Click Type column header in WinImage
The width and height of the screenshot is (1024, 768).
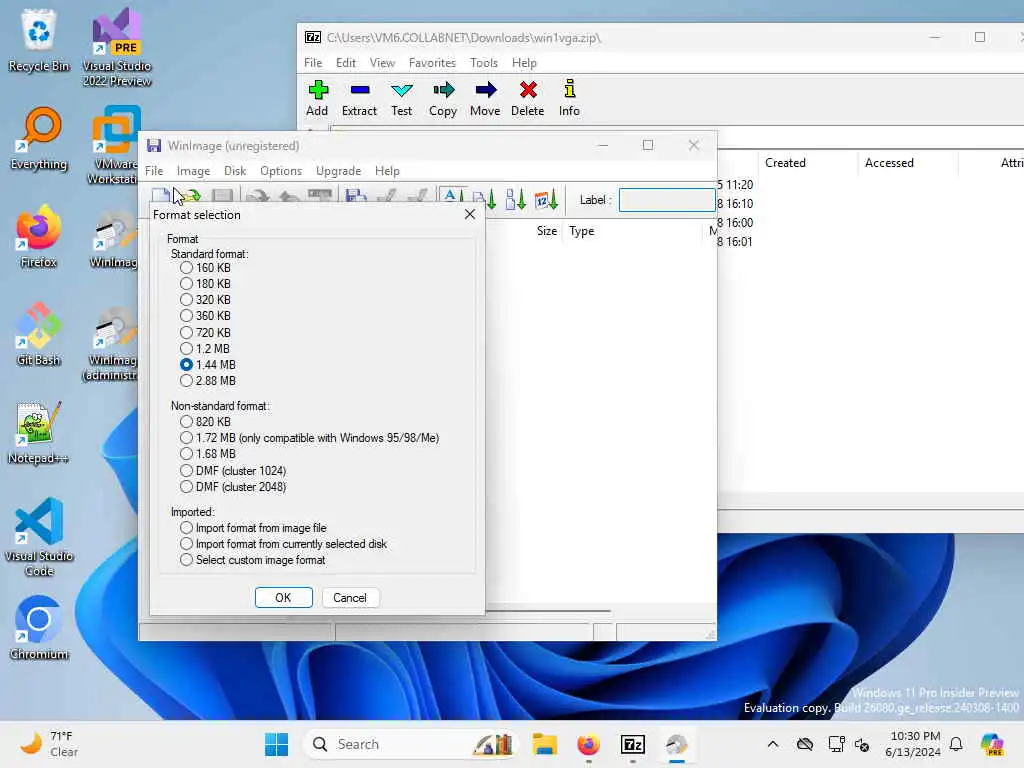[633, 231]
